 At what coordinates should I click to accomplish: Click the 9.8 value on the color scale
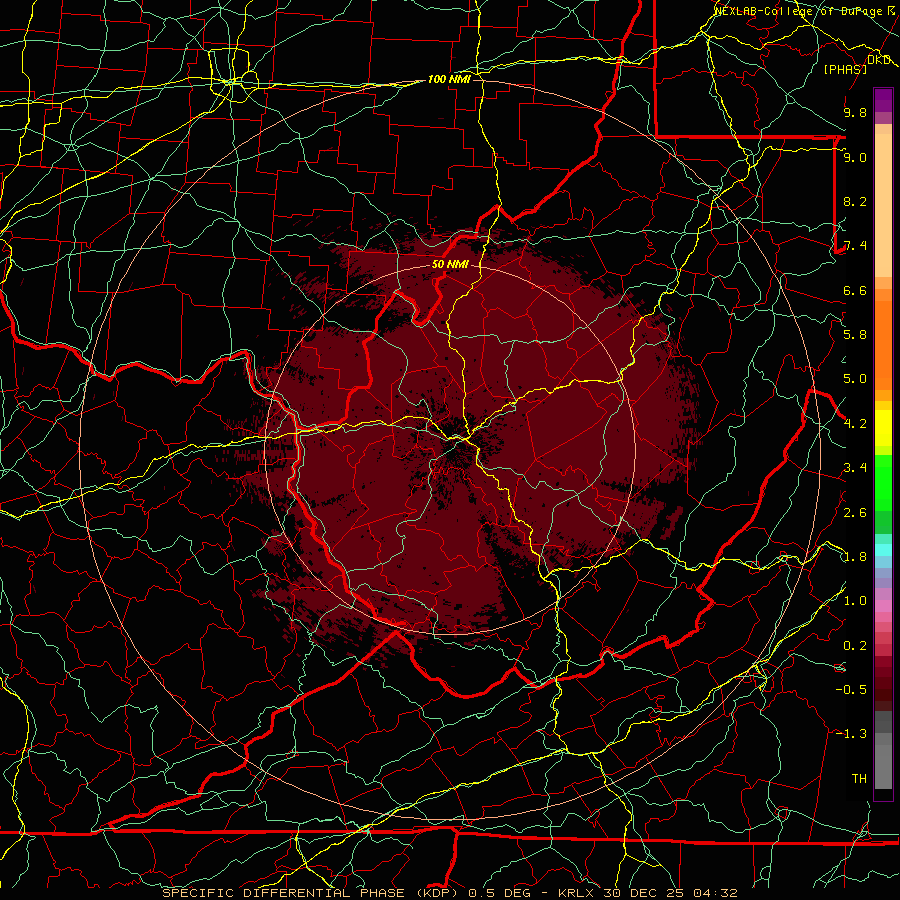coord(855,112)
